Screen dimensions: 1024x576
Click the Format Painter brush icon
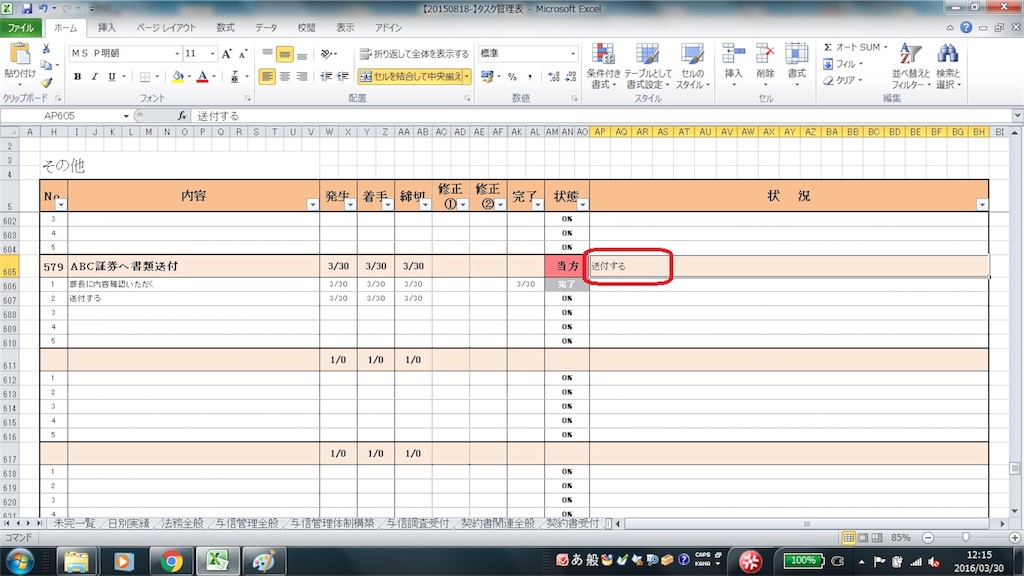46,83
